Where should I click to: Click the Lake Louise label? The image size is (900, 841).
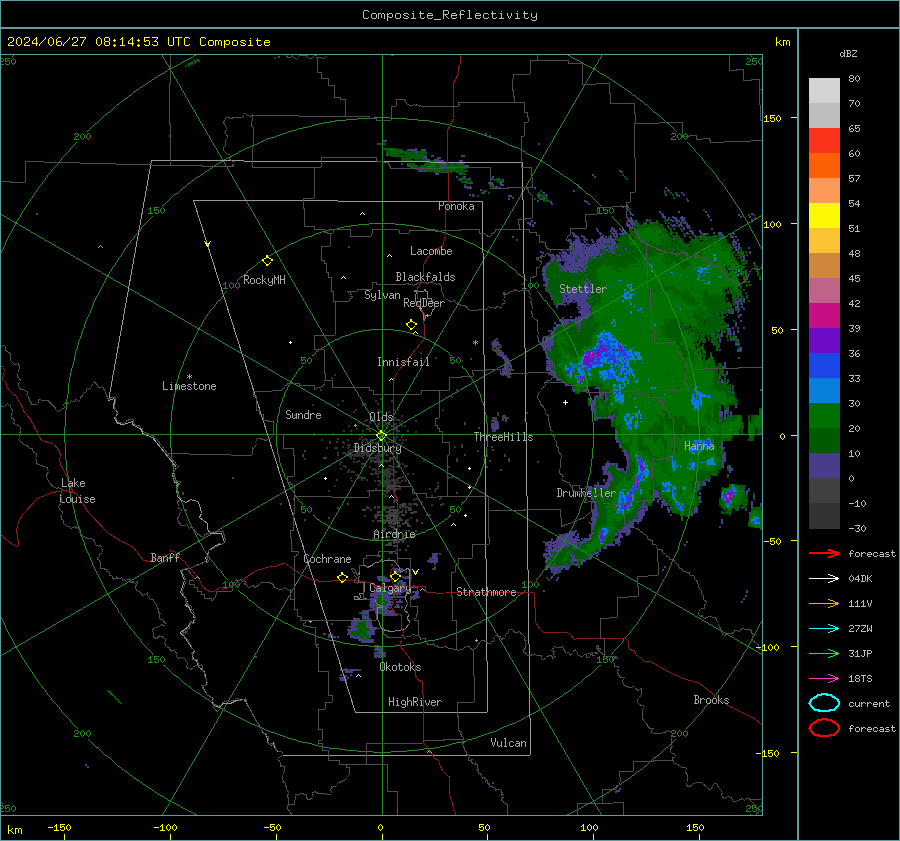(x=77, y=491)
